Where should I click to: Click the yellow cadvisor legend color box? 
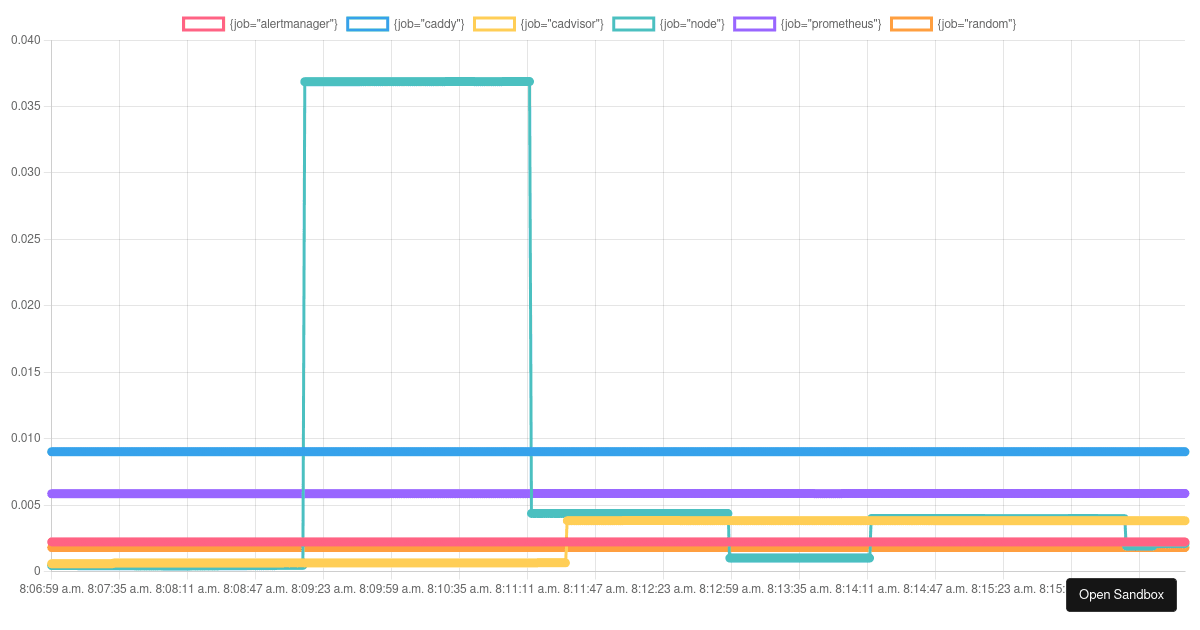tap(494, 24)
